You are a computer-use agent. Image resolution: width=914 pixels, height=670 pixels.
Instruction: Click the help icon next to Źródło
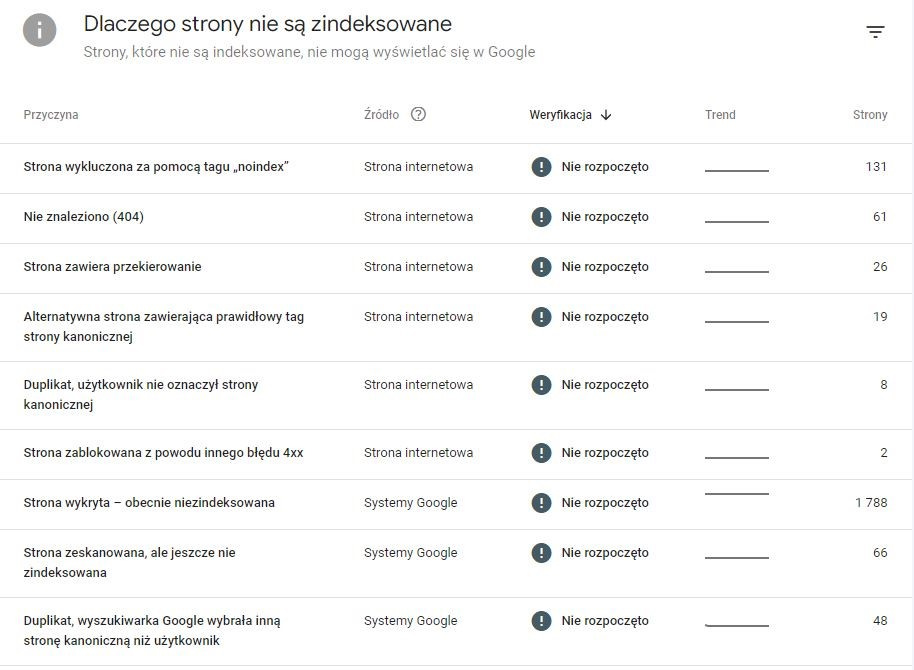pos(418,114)
